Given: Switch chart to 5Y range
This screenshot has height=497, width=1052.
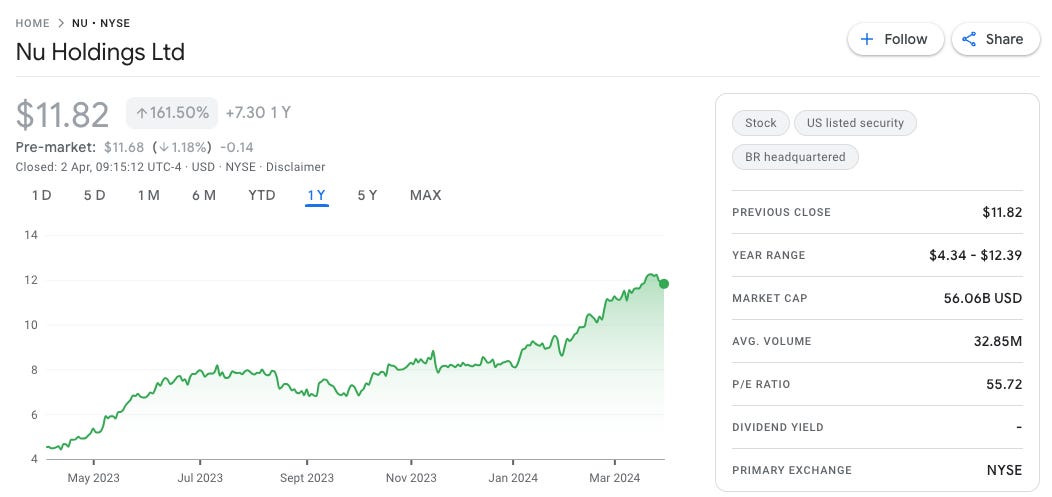Looking at the screenshot, I should click(x=367, y=195).
